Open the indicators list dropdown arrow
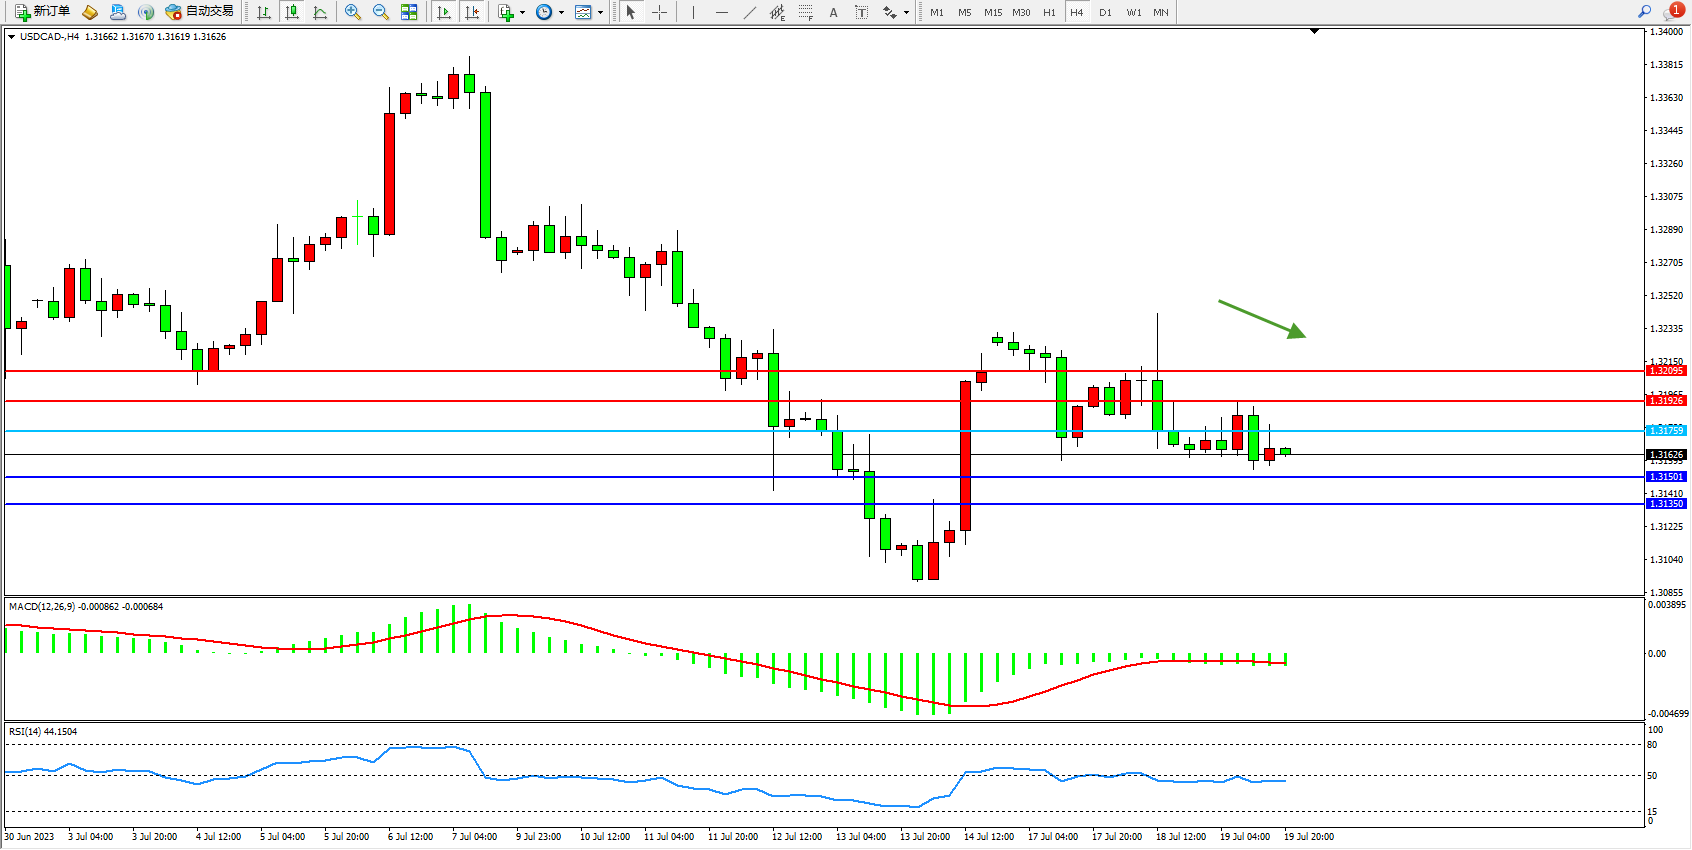Screen dimensions: 1692x850 [x=522, y=13]
